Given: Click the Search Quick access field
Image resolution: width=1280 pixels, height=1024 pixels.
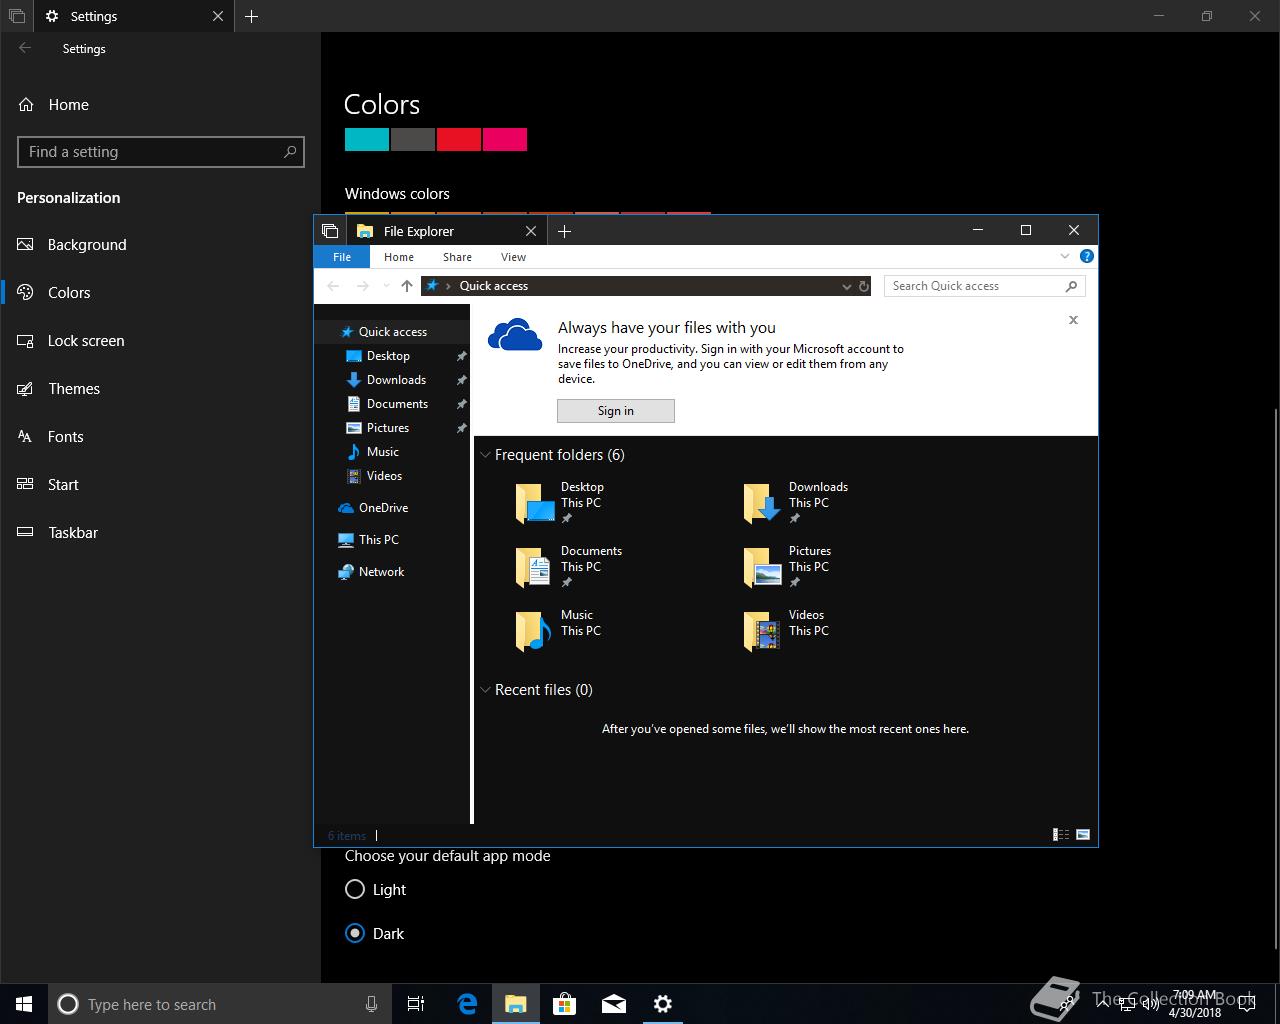Looking at the screenshot, I should pos(985,286).
